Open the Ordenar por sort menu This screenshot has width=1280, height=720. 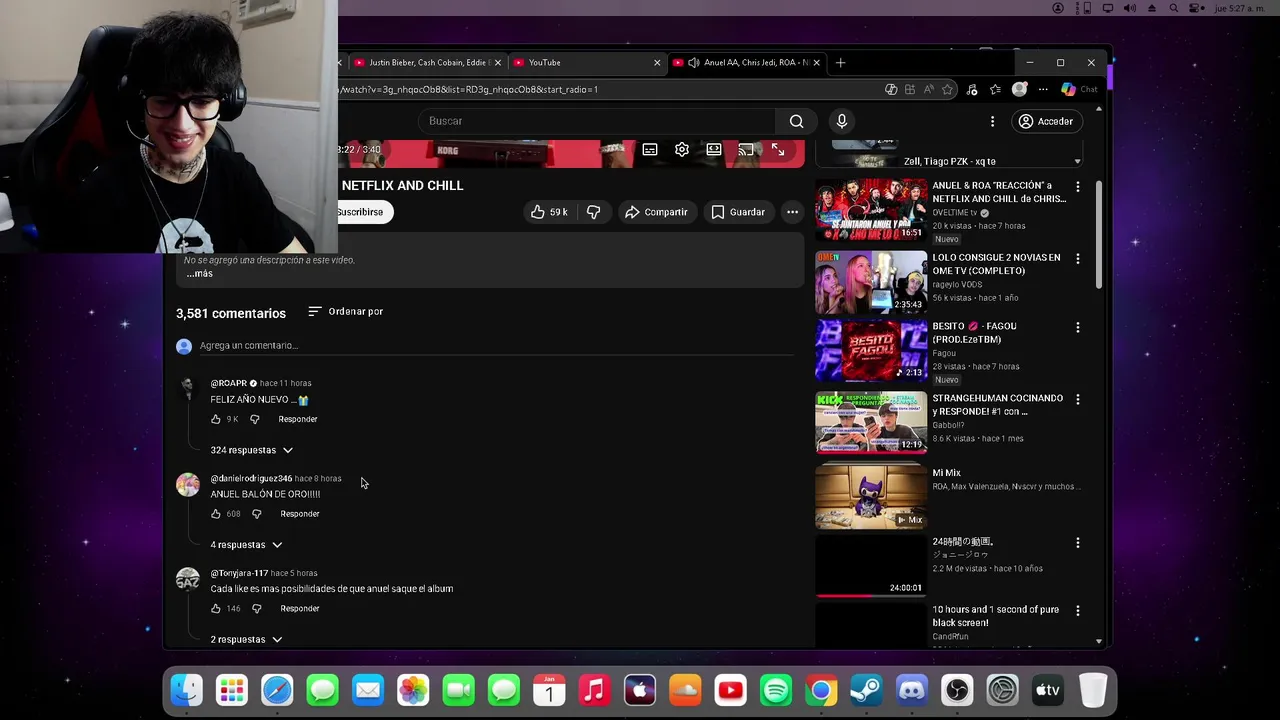[346, 311]
